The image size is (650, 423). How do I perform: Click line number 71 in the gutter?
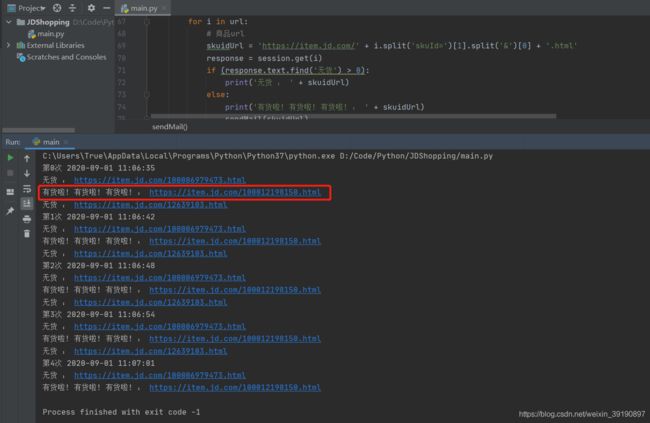point(121,70)
